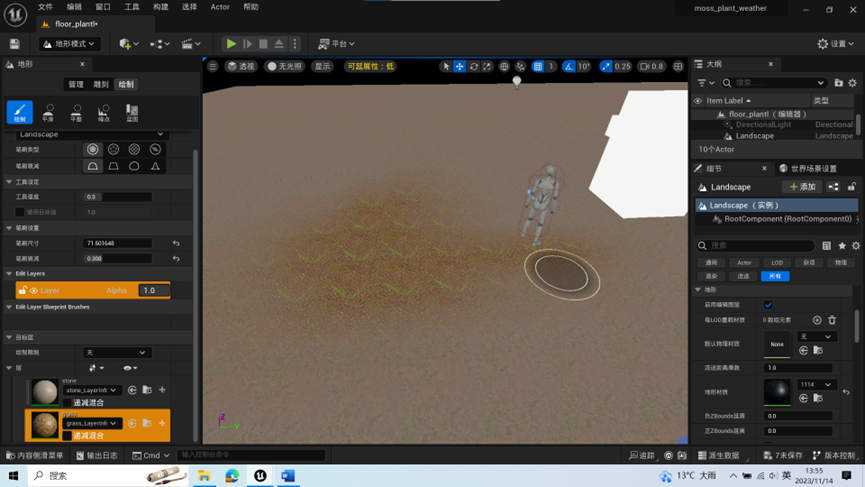Toggle rotation snapping angle icon

[x=569, y=66]
